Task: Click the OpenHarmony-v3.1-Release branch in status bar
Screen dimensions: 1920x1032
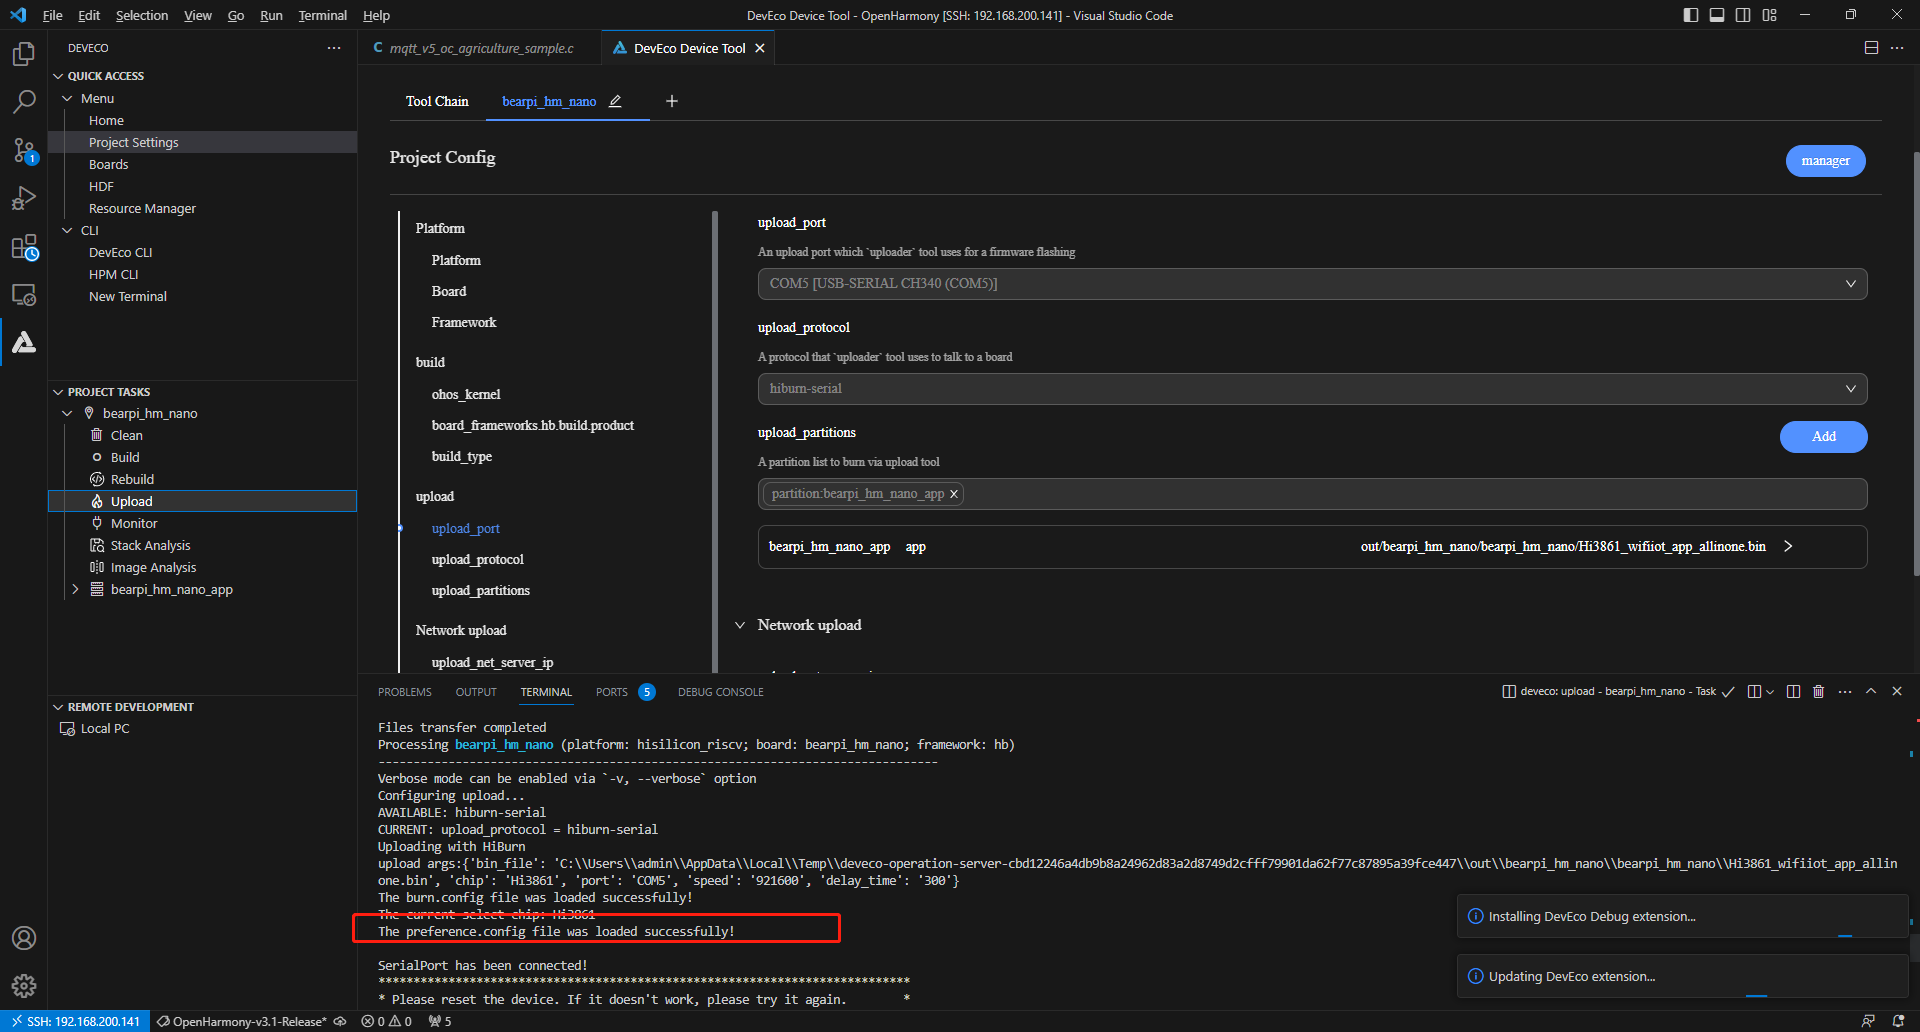Action: coord(241,1021)
